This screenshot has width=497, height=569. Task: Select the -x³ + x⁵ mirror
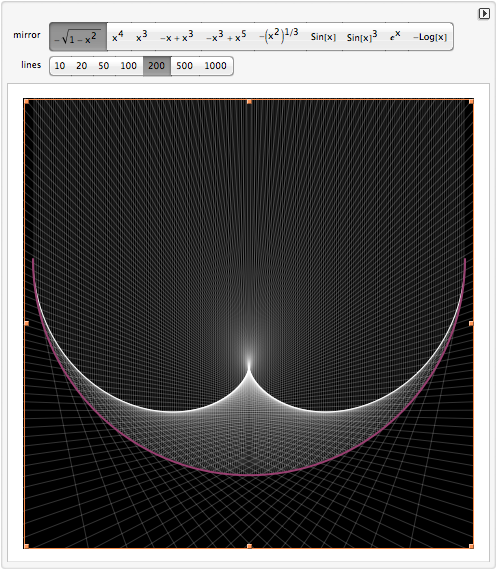point(226,37)
